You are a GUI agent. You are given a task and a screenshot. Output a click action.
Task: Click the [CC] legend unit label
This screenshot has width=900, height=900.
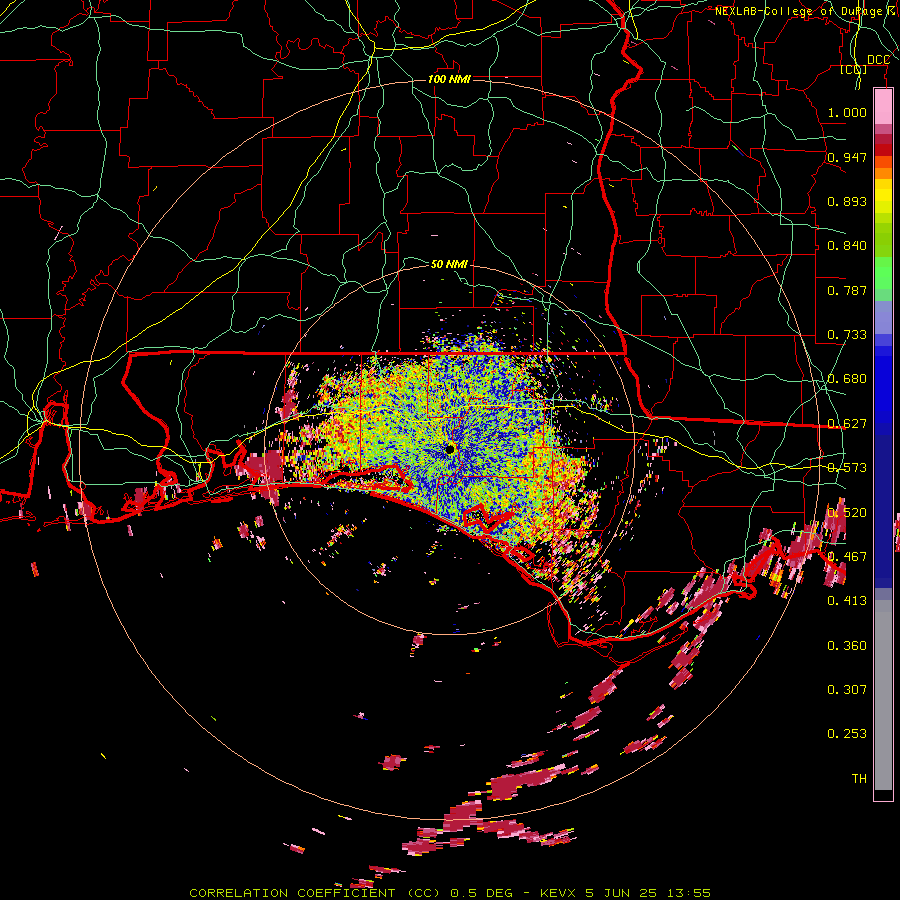click(854, 69)
